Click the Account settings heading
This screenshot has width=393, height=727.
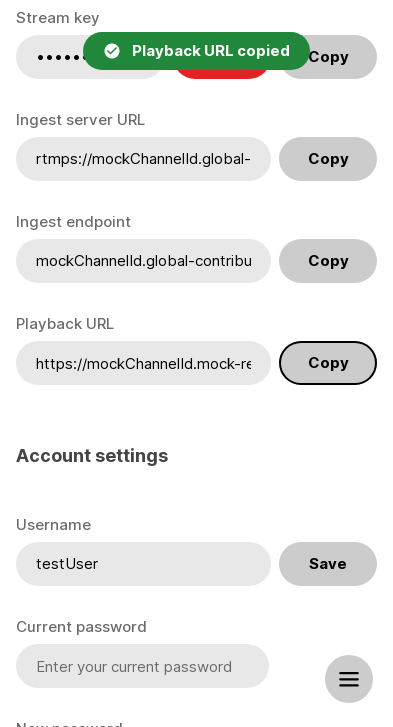pos(92,456)
